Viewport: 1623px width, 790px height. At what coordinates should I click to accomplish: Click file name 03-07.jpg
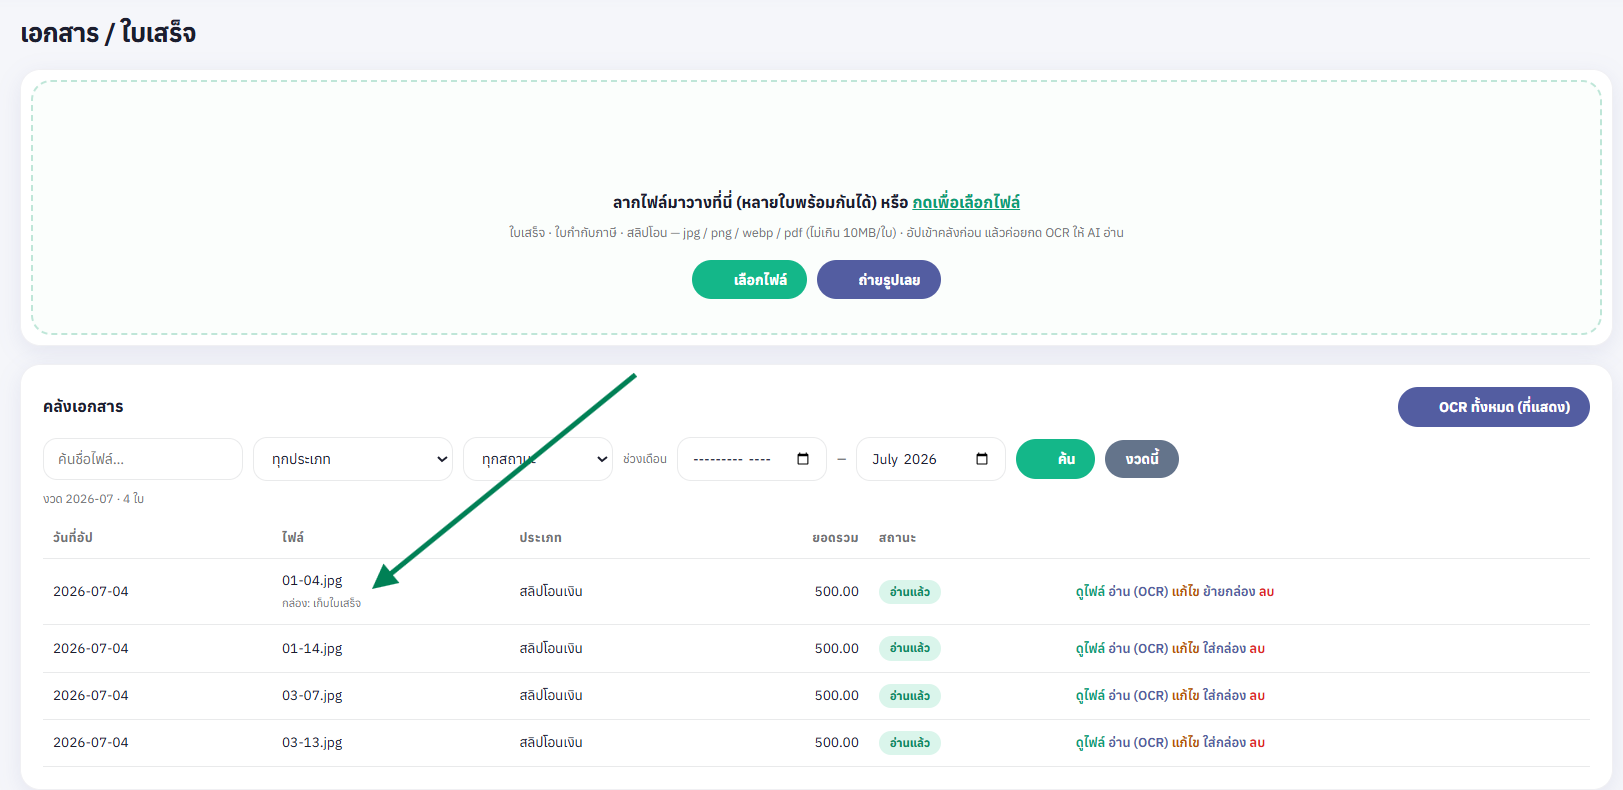pyautogui.click(x=312, y=695)
